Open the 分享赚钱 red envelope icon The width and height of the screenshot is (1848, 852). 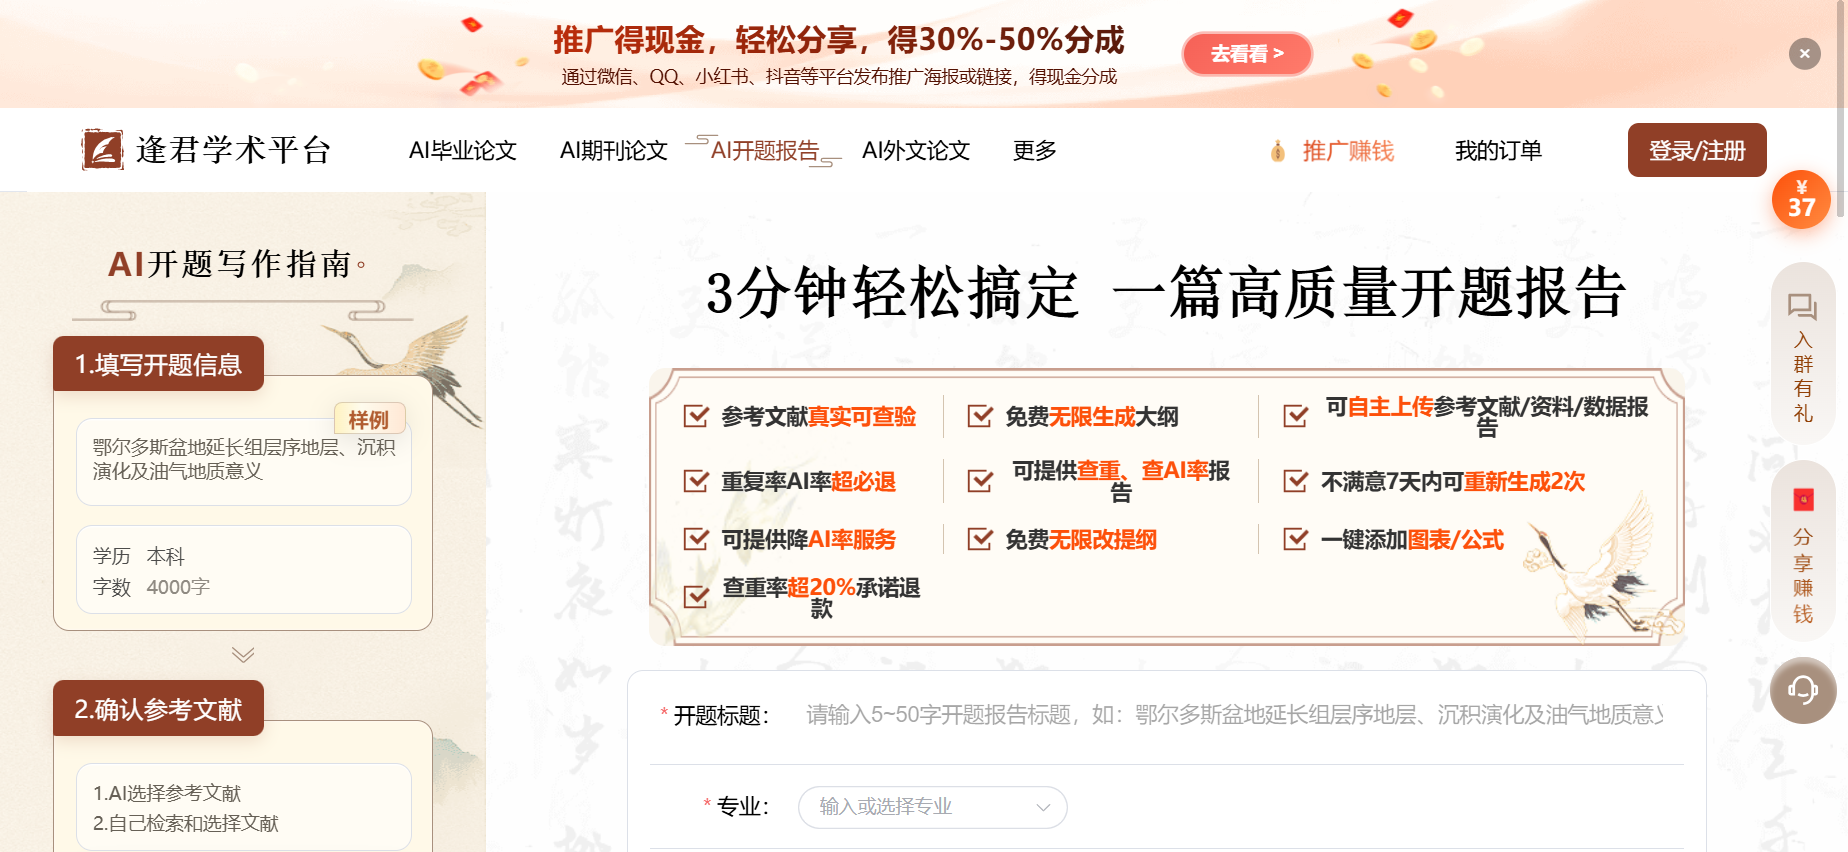coord(1803,499)
